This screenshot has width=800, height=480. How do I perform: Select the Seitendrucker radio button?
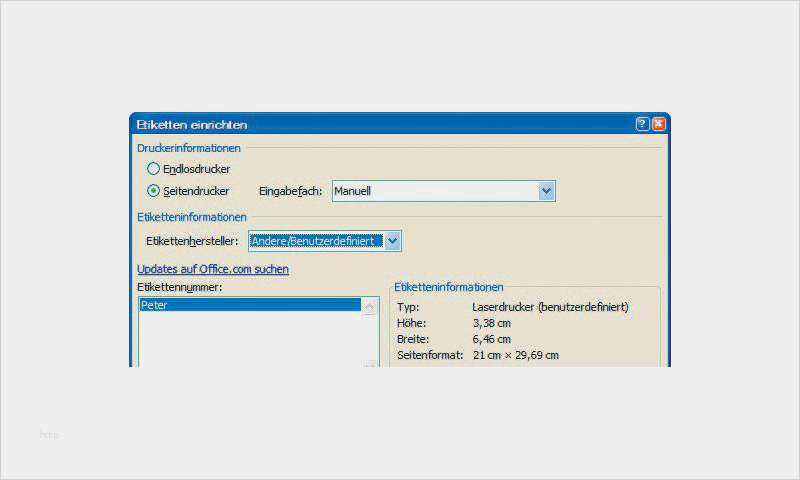click(x=153, y=190)
